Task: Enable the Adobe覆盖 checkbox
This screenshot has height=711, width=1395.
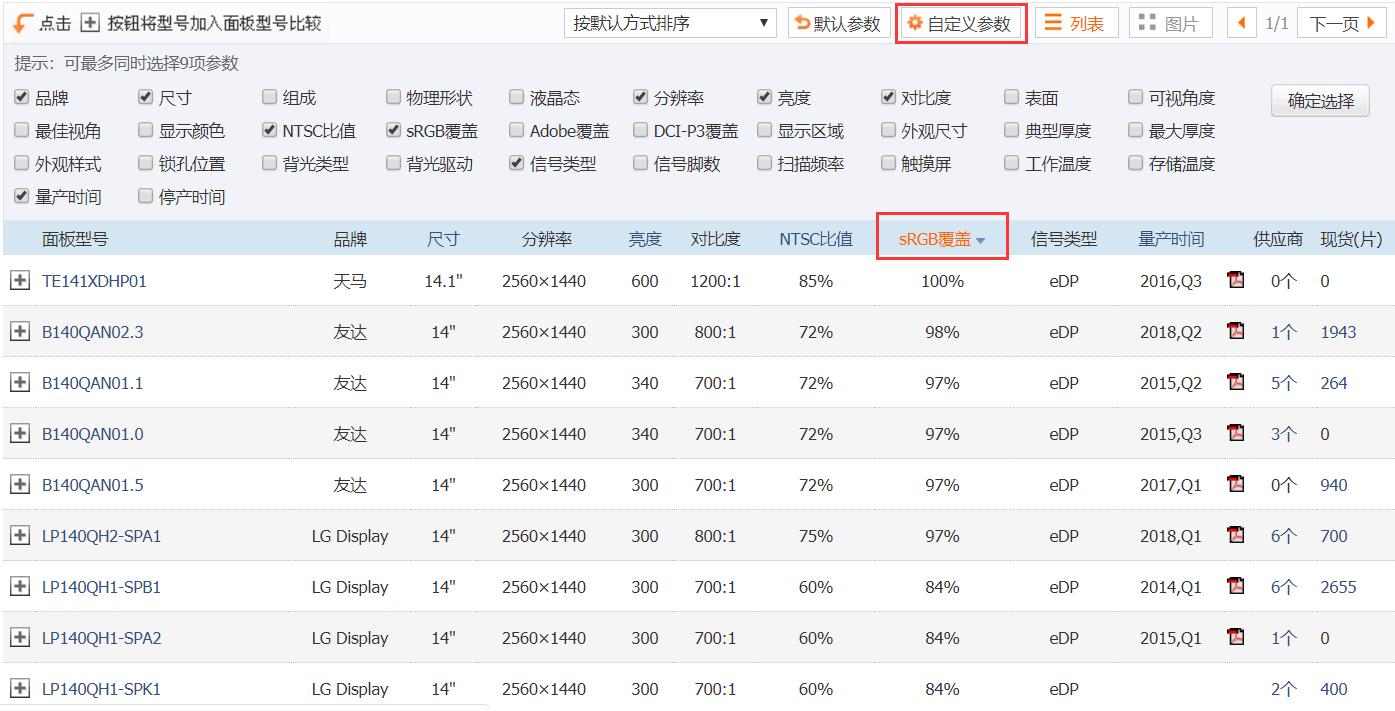Action: tap(517, 131)
